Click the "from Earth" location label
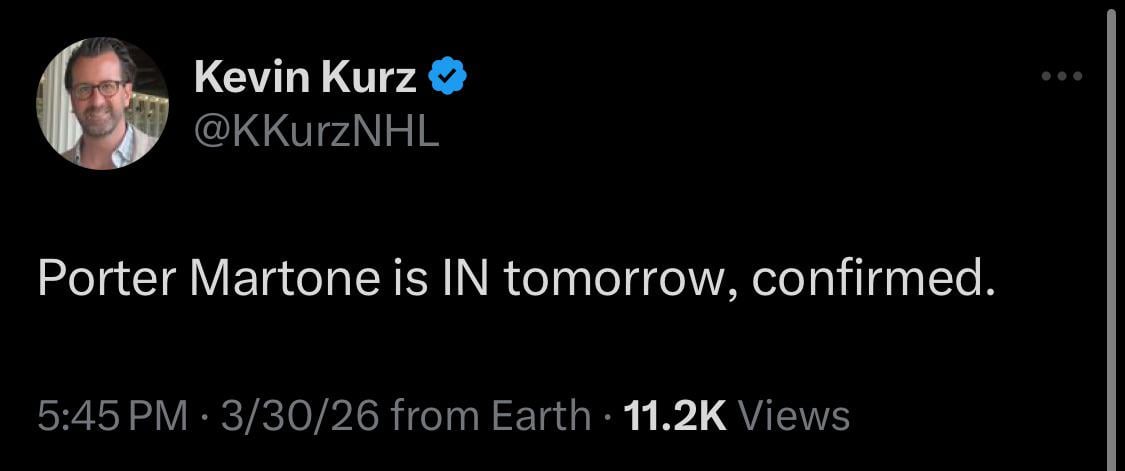The image size is (1125, 471). coord(492,416)
